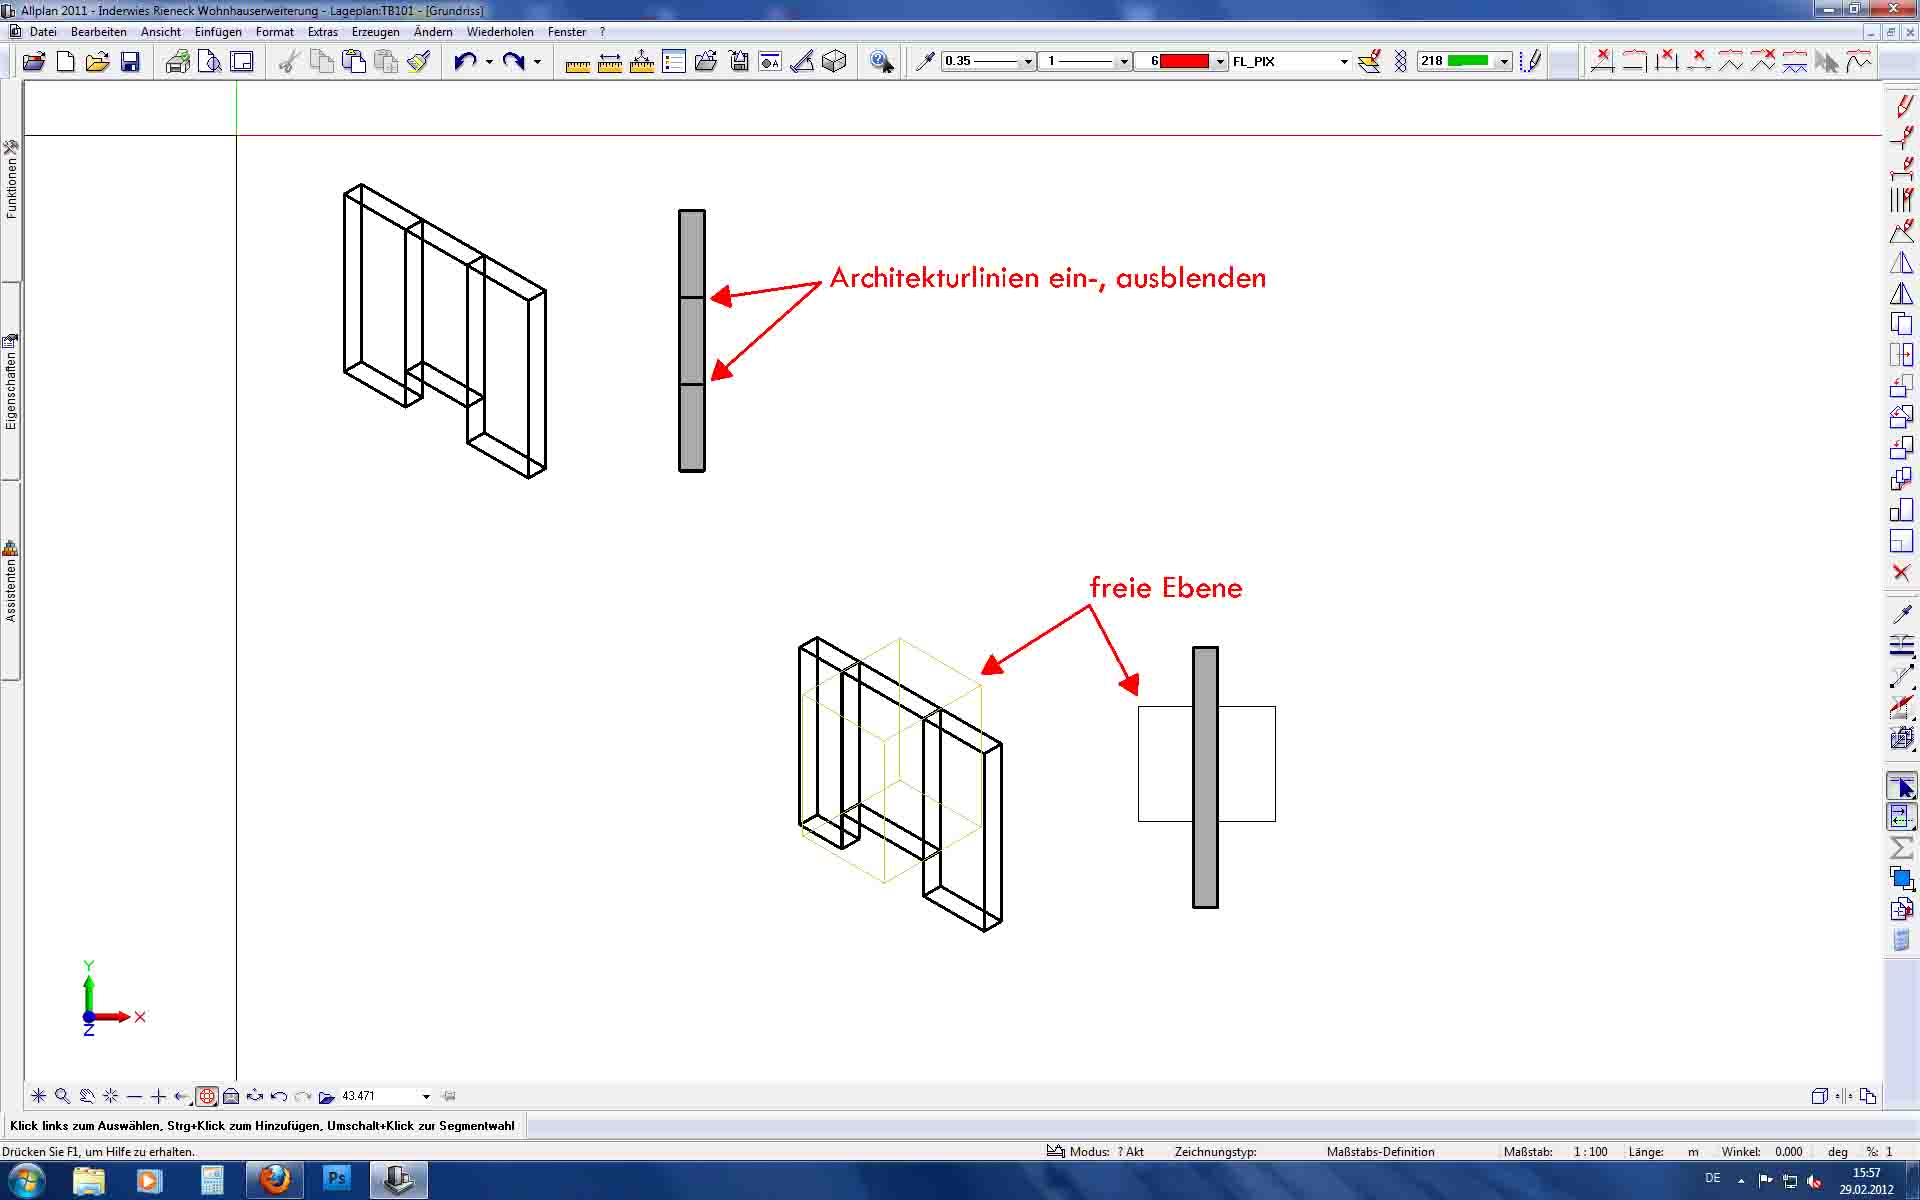Click the first mirror triangle icon in right toolbar

[1901, 263]
